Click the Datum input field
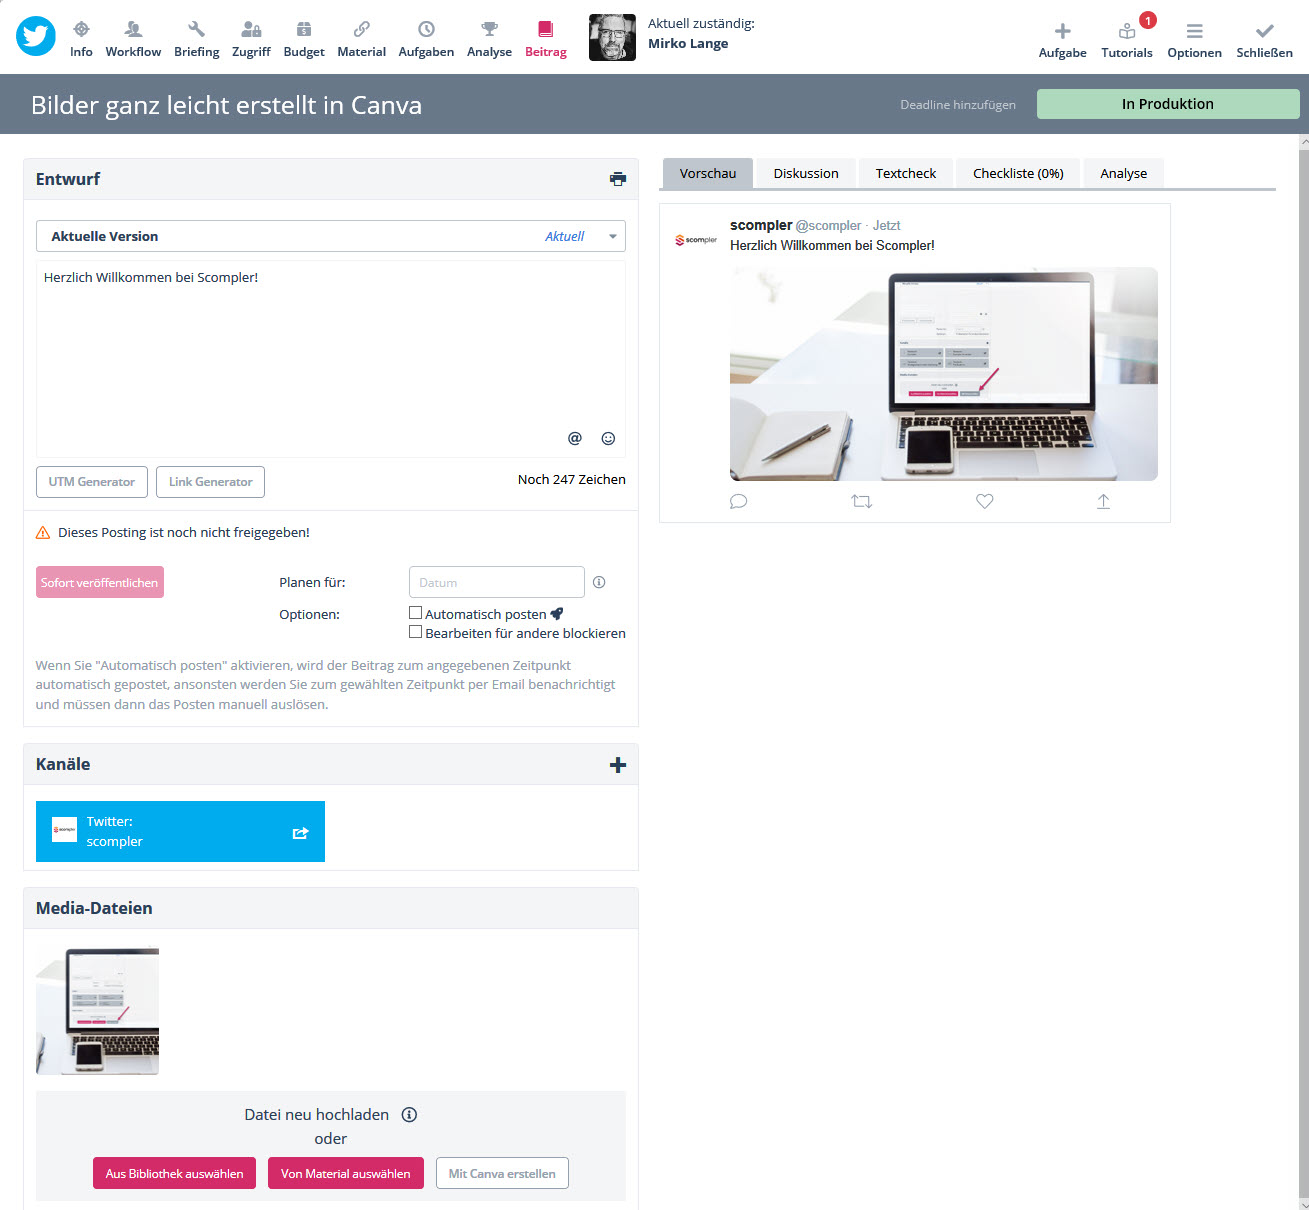This screenshot has width=1309, height=1210. (x=496, y=582)
